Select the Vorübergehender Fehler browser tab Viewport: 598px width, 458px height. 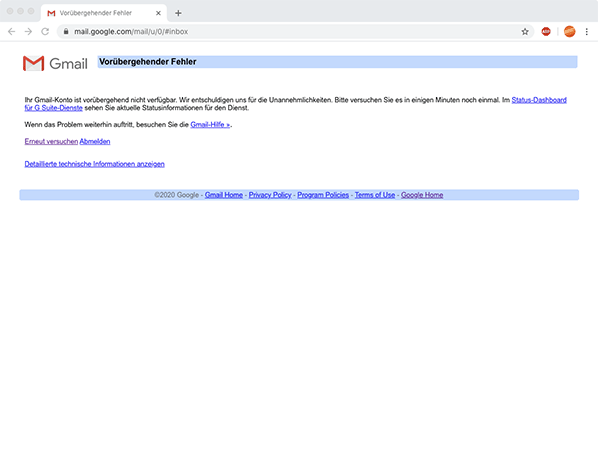click(104, 13)
